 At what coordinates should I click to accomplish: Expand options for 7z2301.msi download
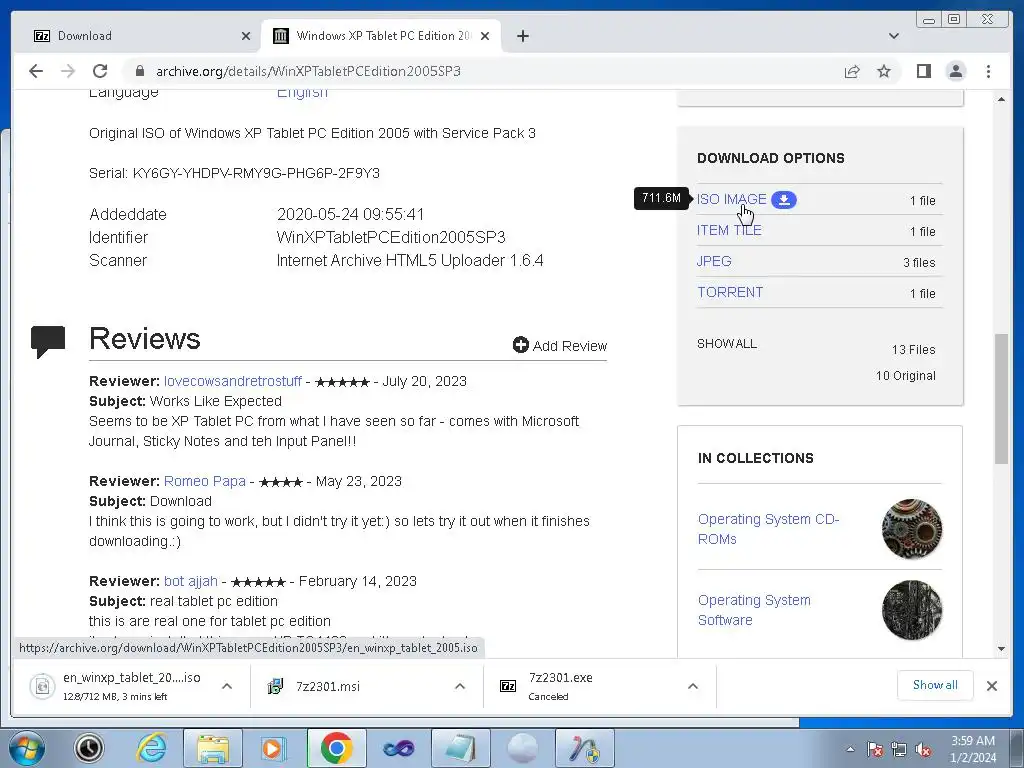[x=460, y=686]
